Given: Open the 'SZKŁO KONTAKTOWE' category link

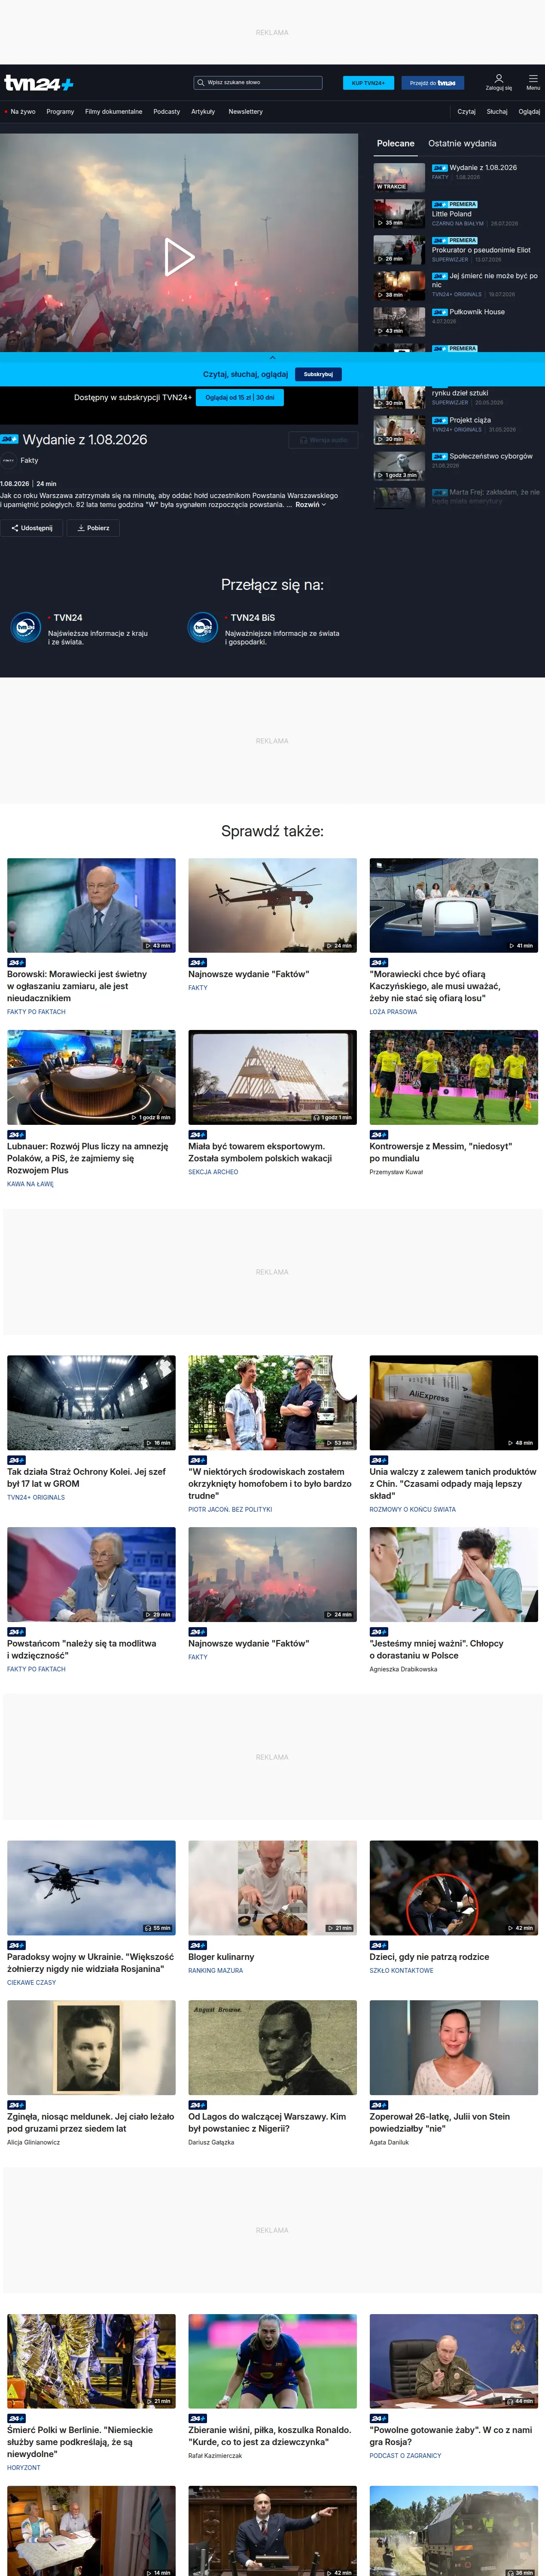Looking at the screenshot, I should coord(401,1971).
